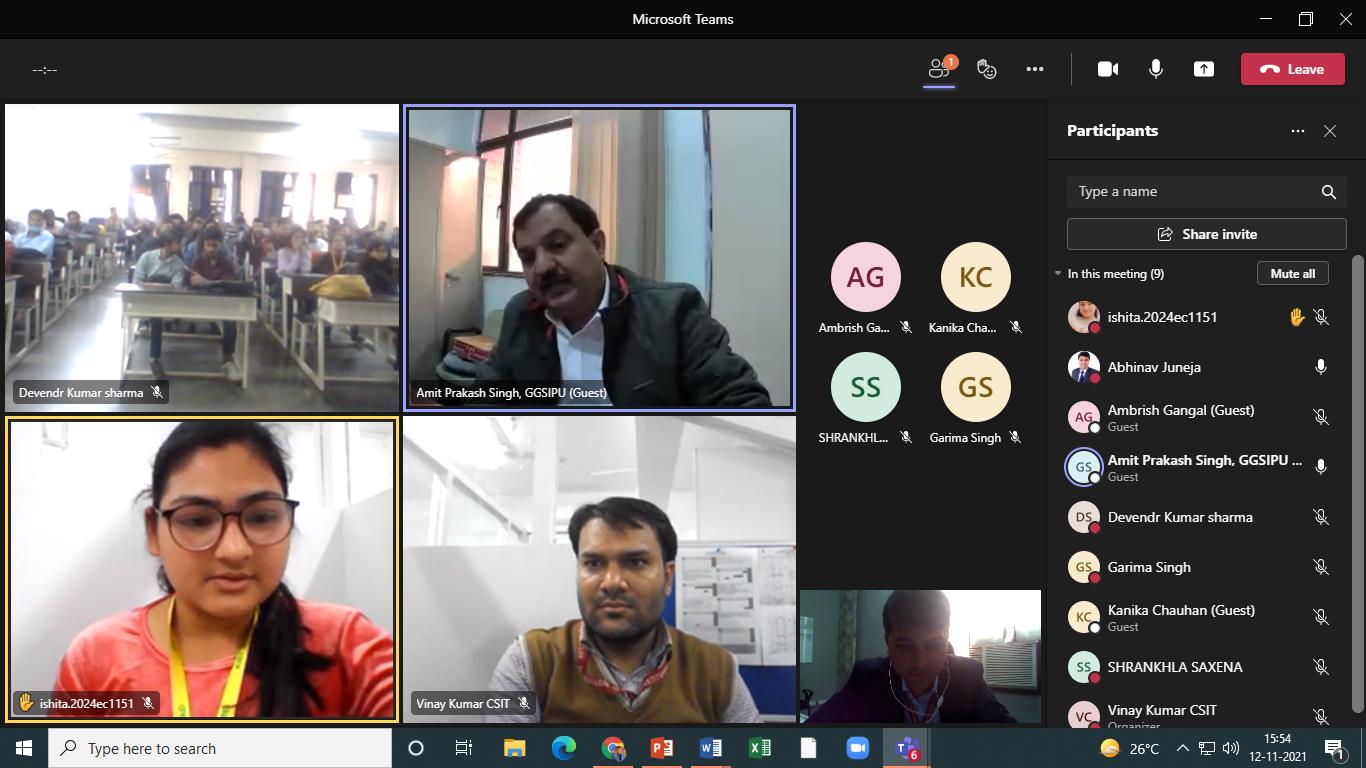Viewport: 1366px width, 768px height.
Task: Click raised hand icon beside ishita.2024ec1151
Action: click(1297, 317)
